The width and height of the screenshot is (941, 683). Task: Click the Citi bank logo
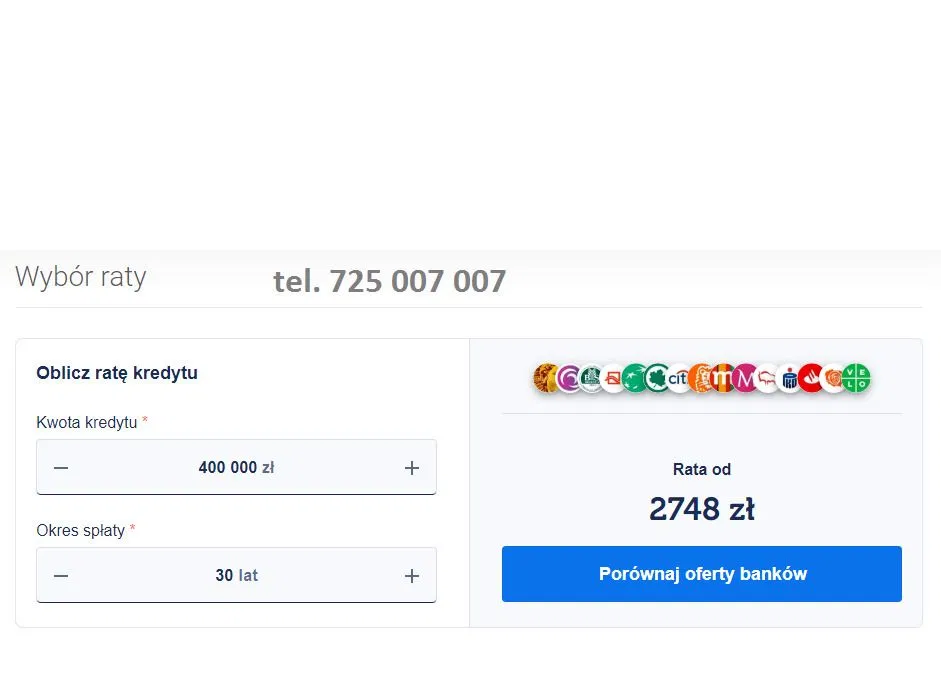pos(679,378)
